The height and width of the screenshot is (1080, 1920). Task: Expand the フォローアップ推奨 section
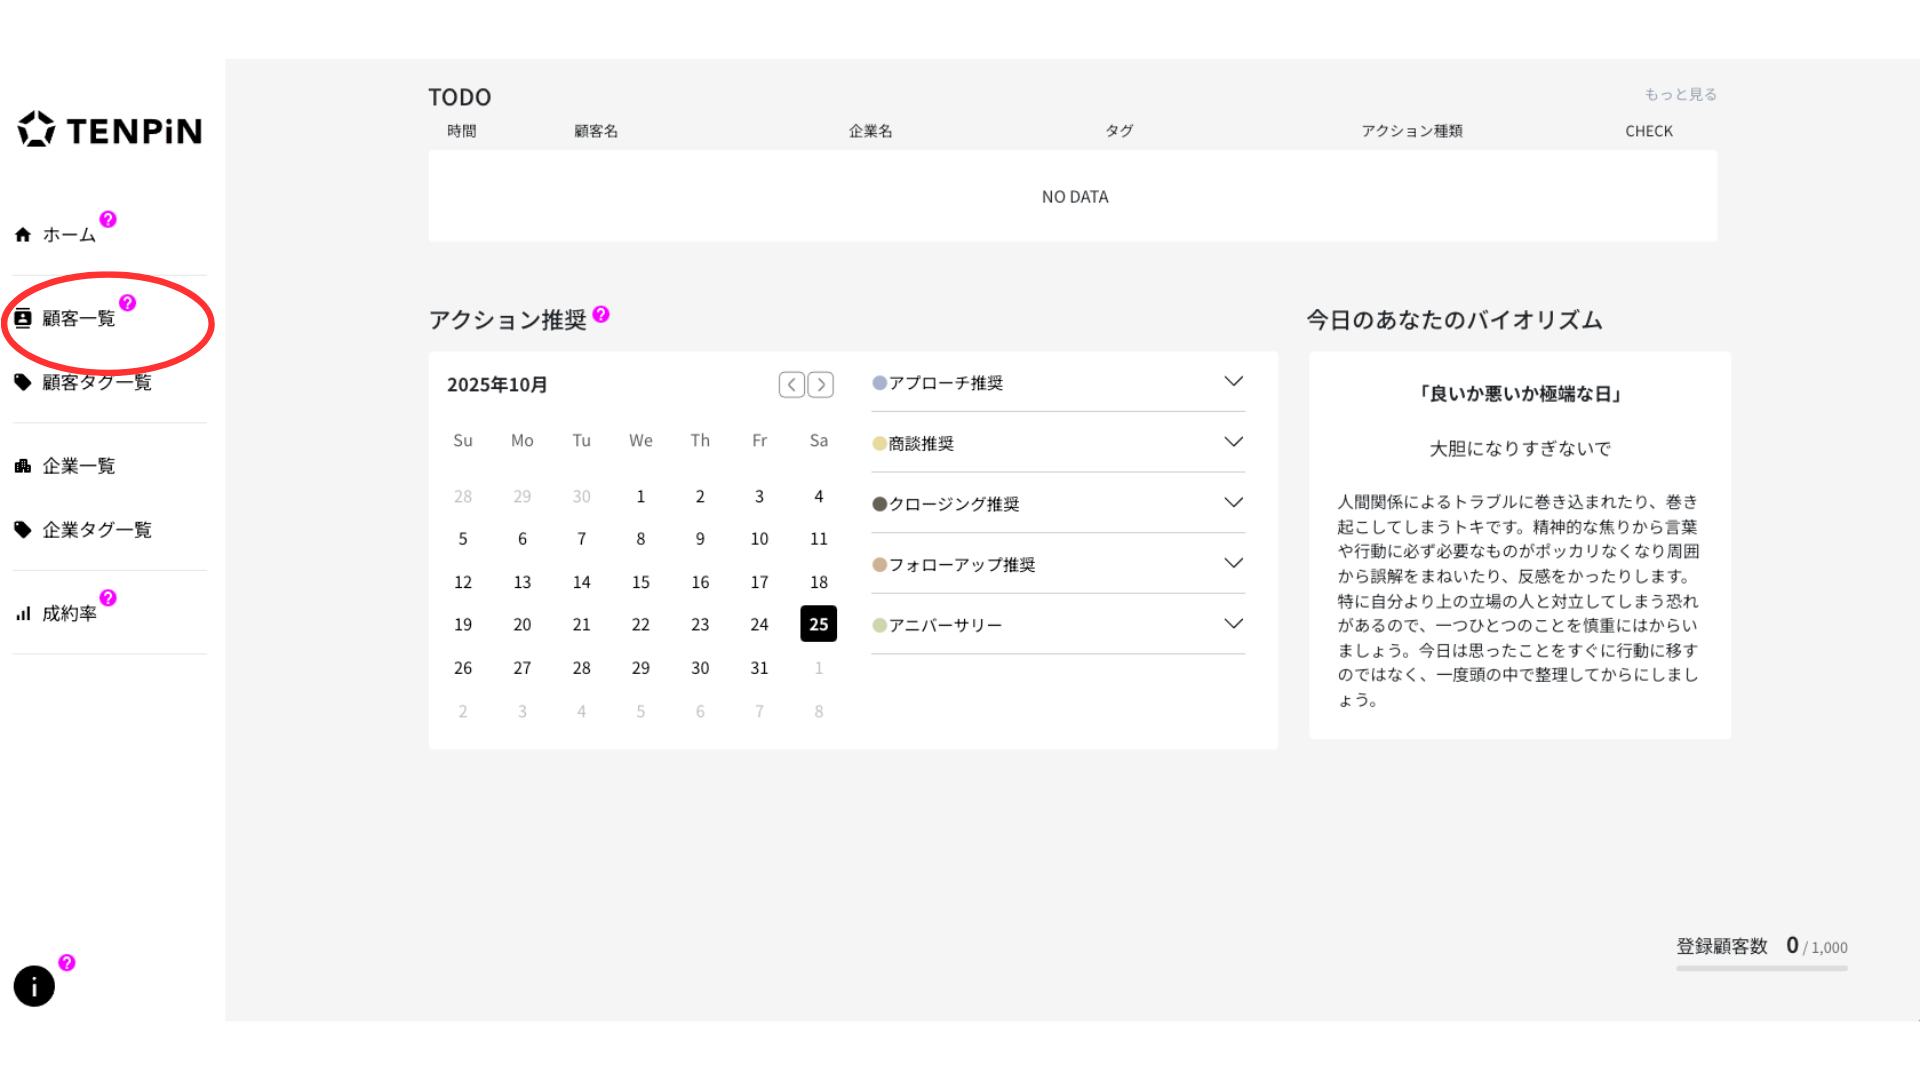(1233, 564)
